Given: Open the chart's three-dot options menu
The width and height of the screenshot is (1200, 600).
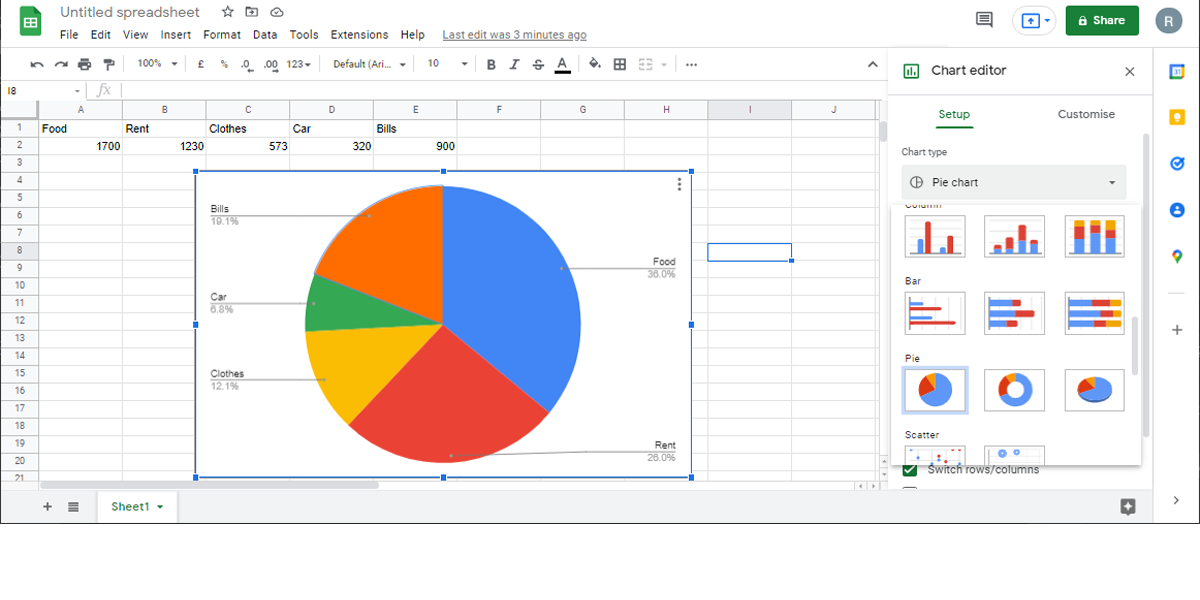Looking at the screenshot, I should tap(679, 184).
